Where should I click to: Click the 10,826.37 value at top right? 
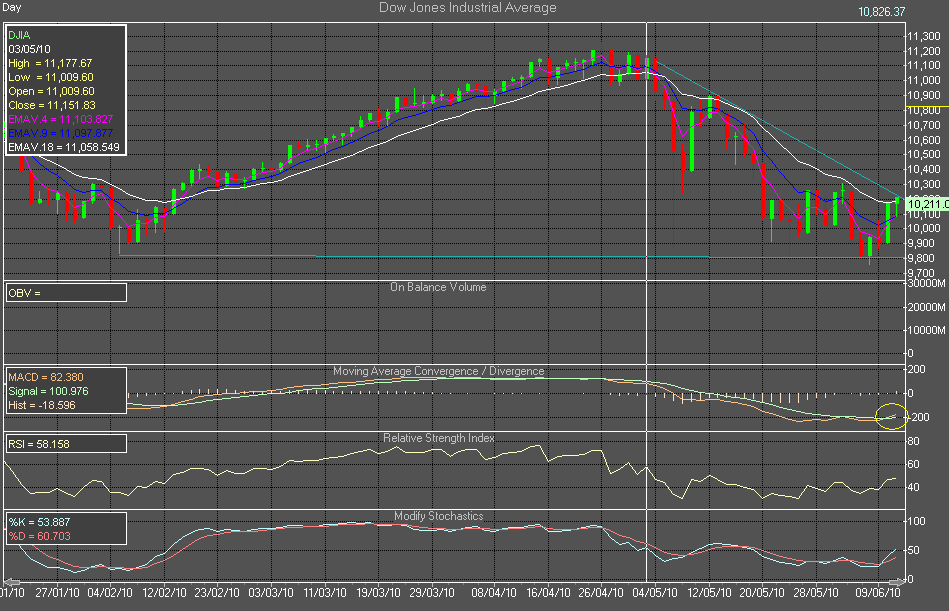(882, 11)
